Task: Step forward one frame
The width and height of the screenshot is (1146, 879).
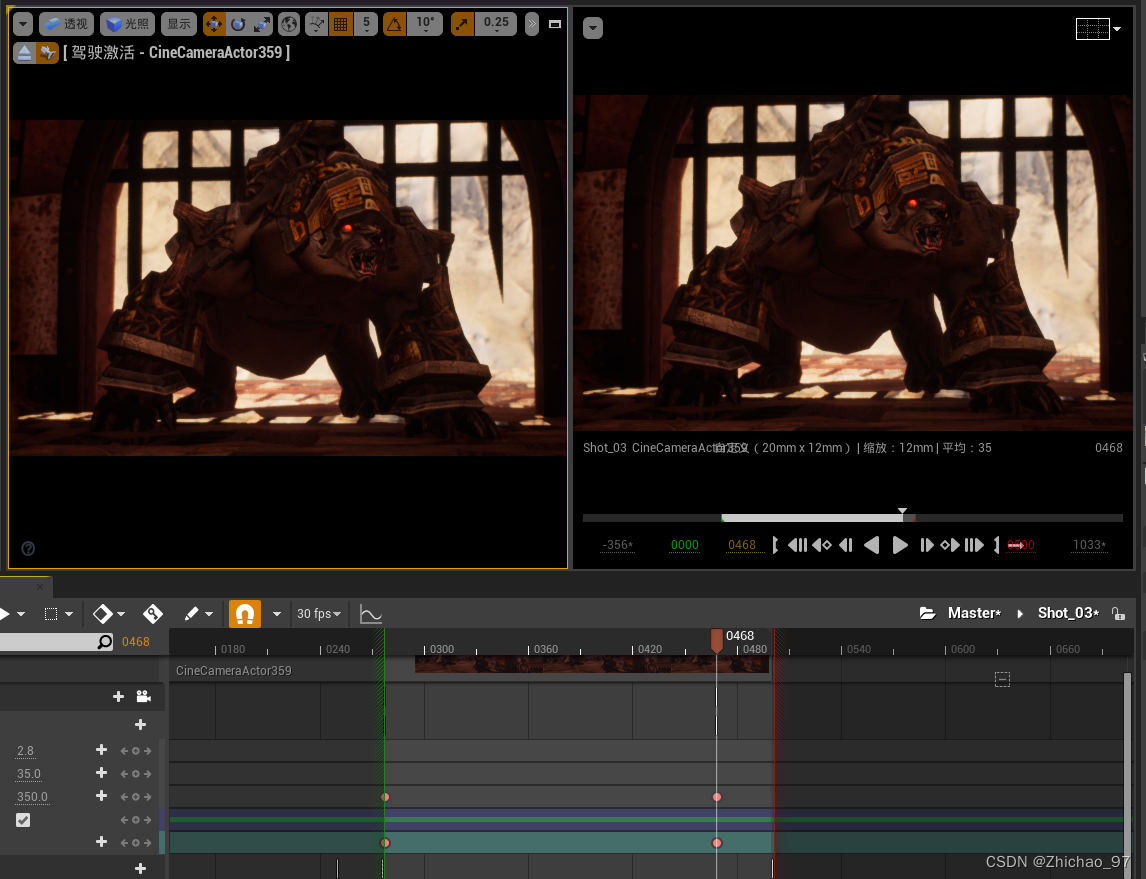Action: 926,545
